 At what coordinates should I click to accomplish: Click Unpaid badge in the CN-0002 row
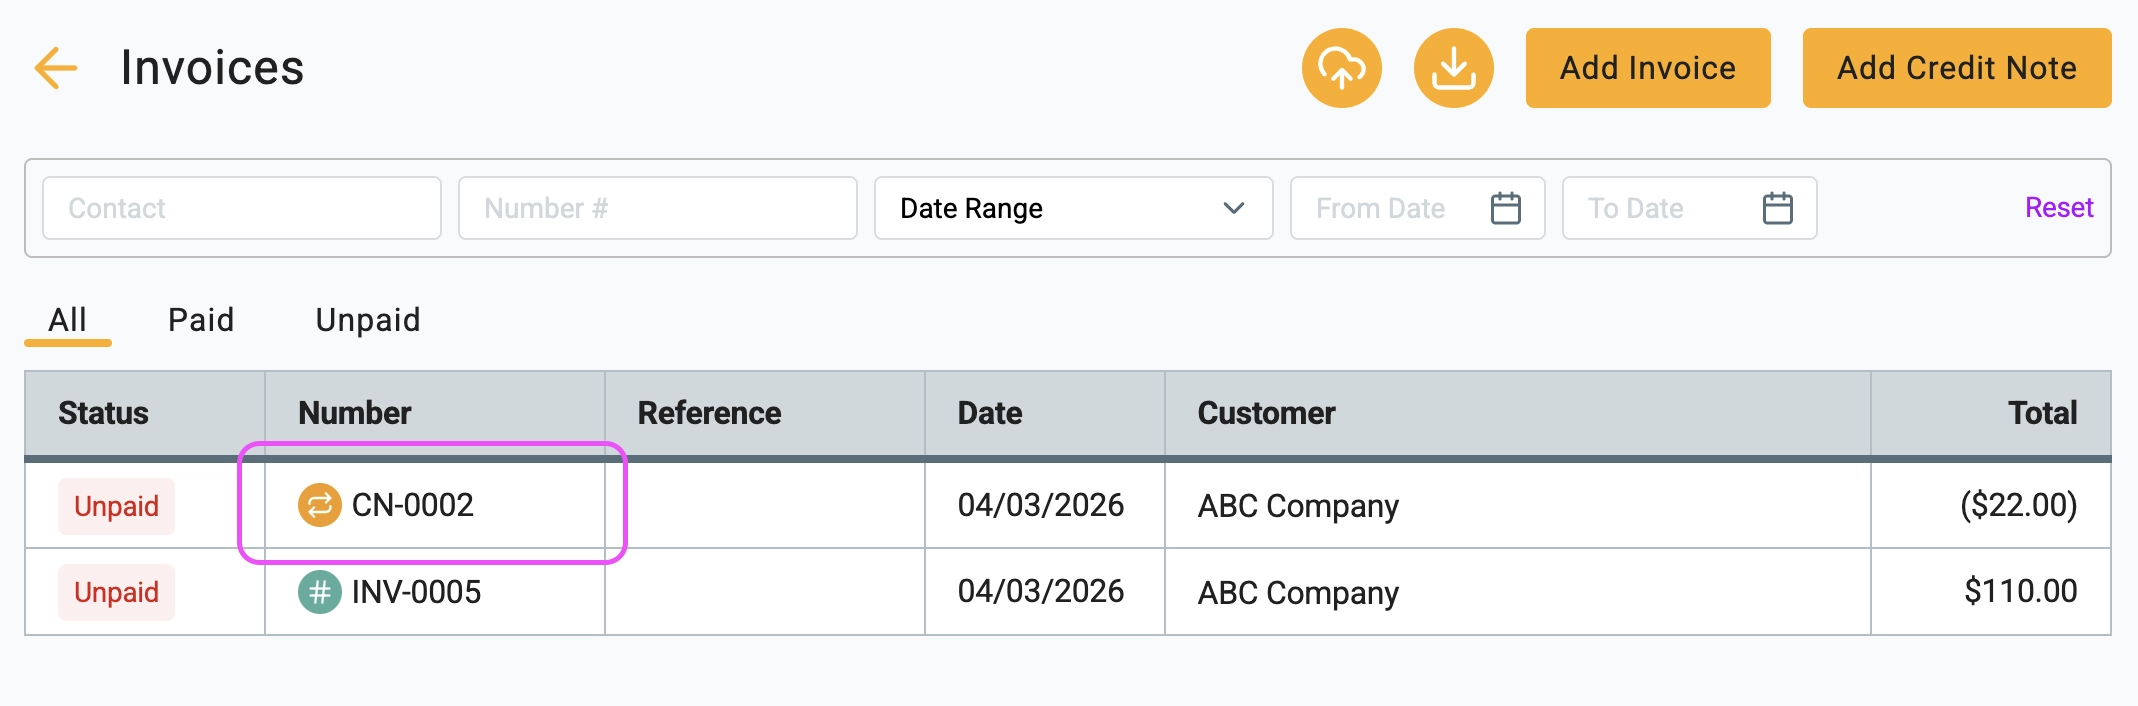[116, 506]
